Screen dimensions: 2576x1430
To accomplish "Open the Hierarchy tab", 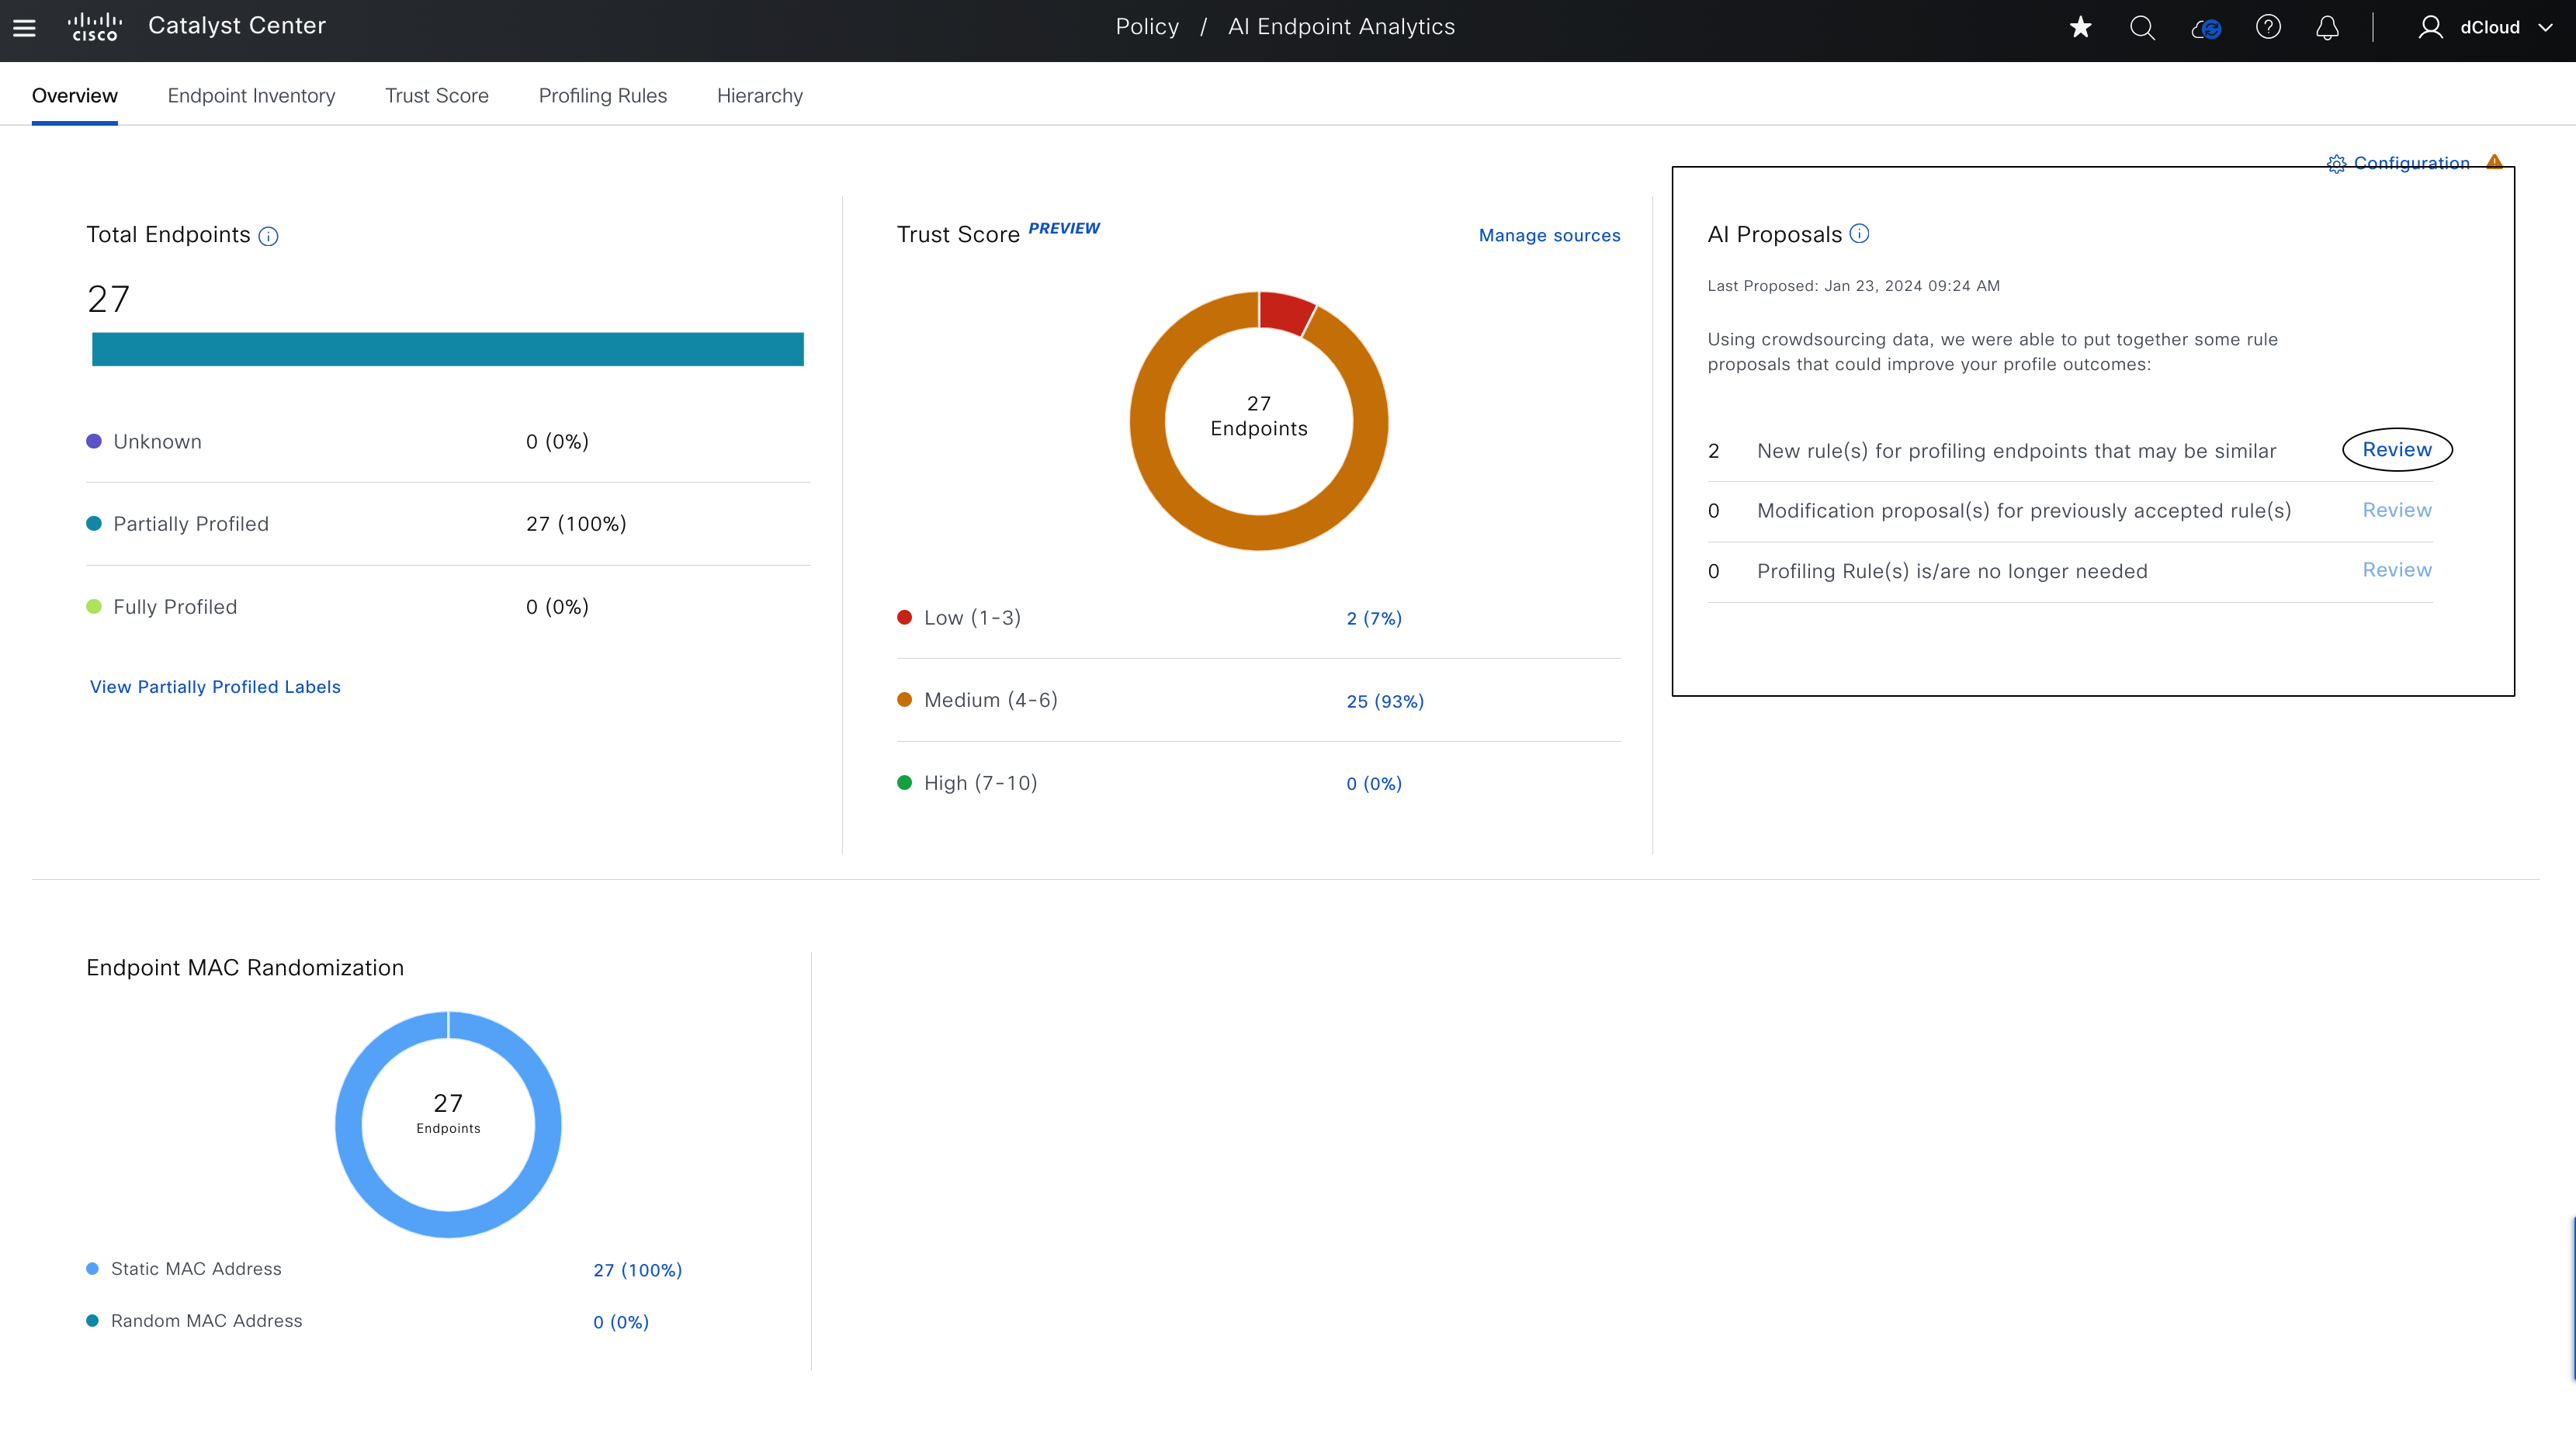I will point(760,96).
